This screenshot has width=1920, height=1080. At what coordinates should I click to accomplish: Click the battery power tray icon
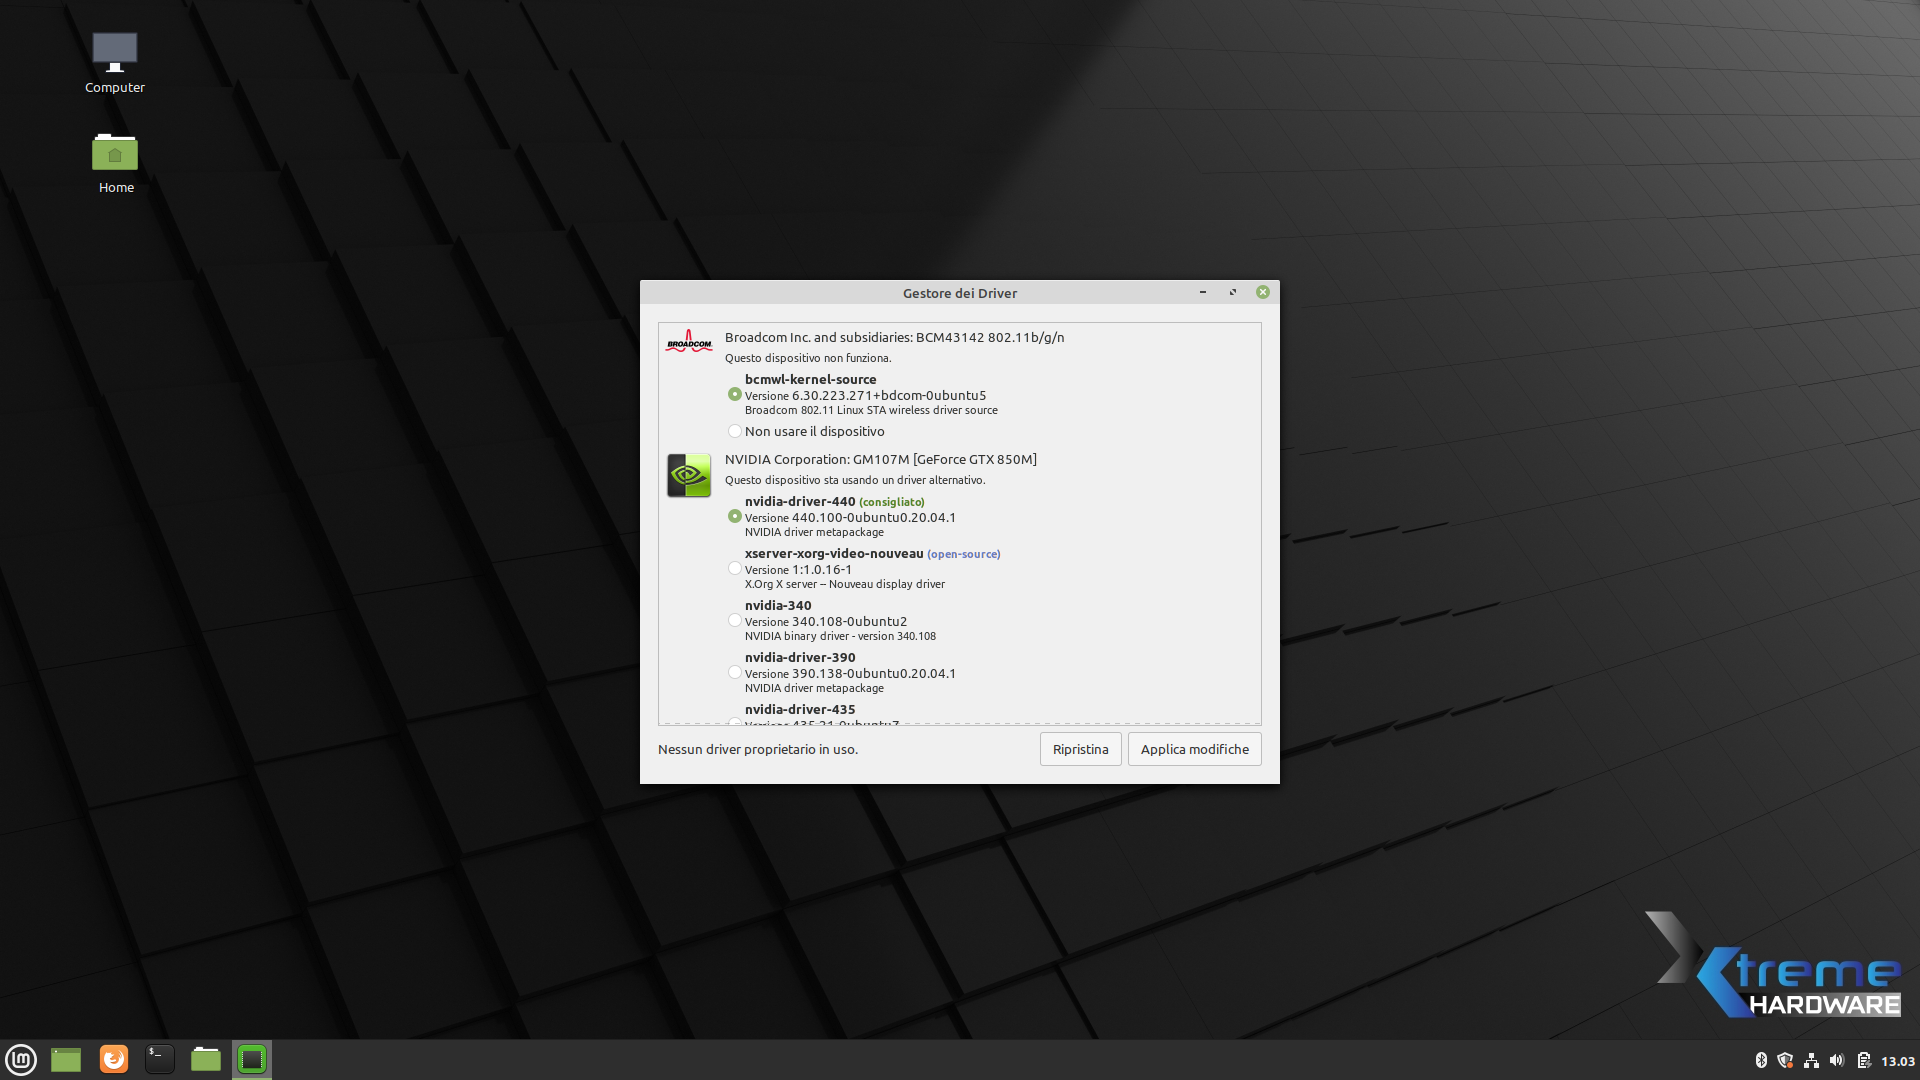coord(1863,1061)
